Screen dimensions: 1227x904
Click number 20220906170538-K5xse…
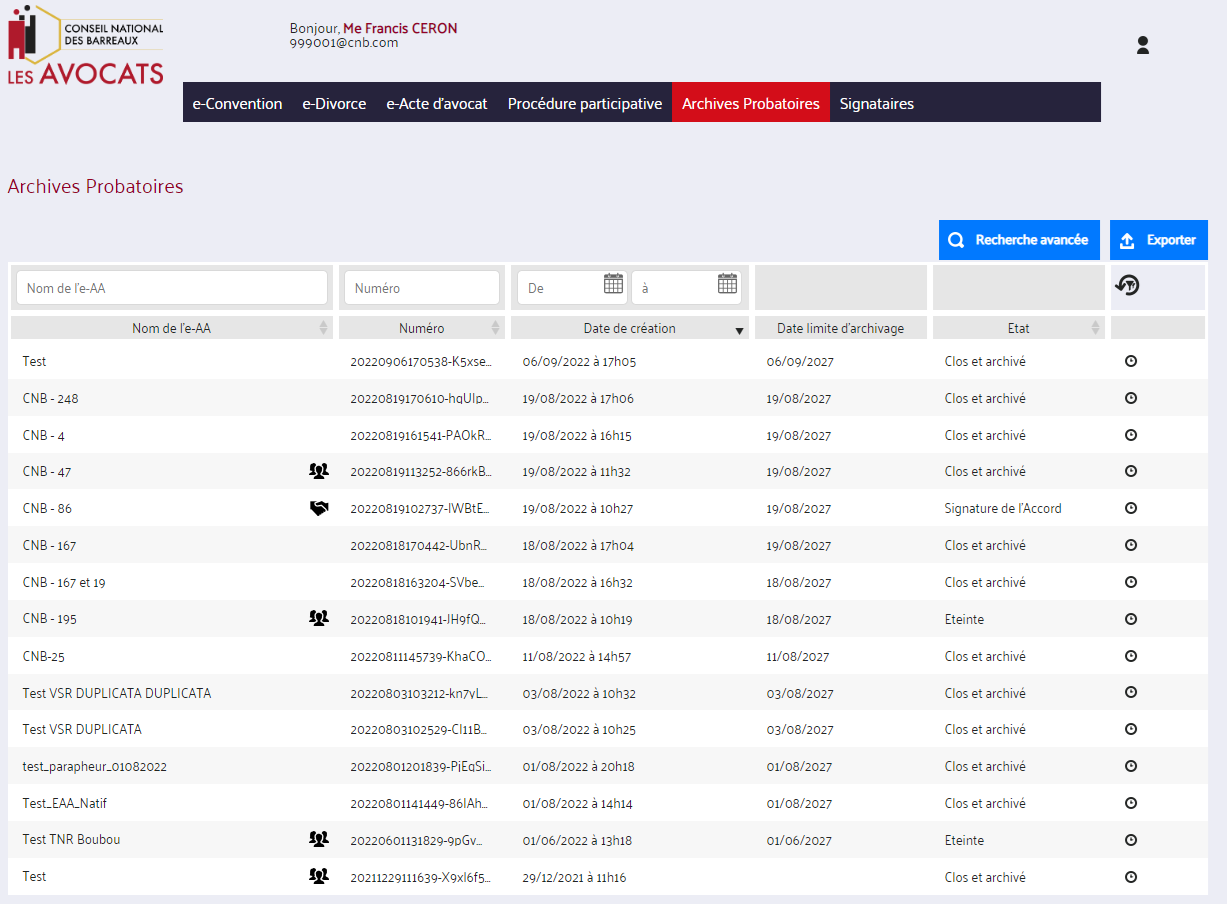(421, 361)
